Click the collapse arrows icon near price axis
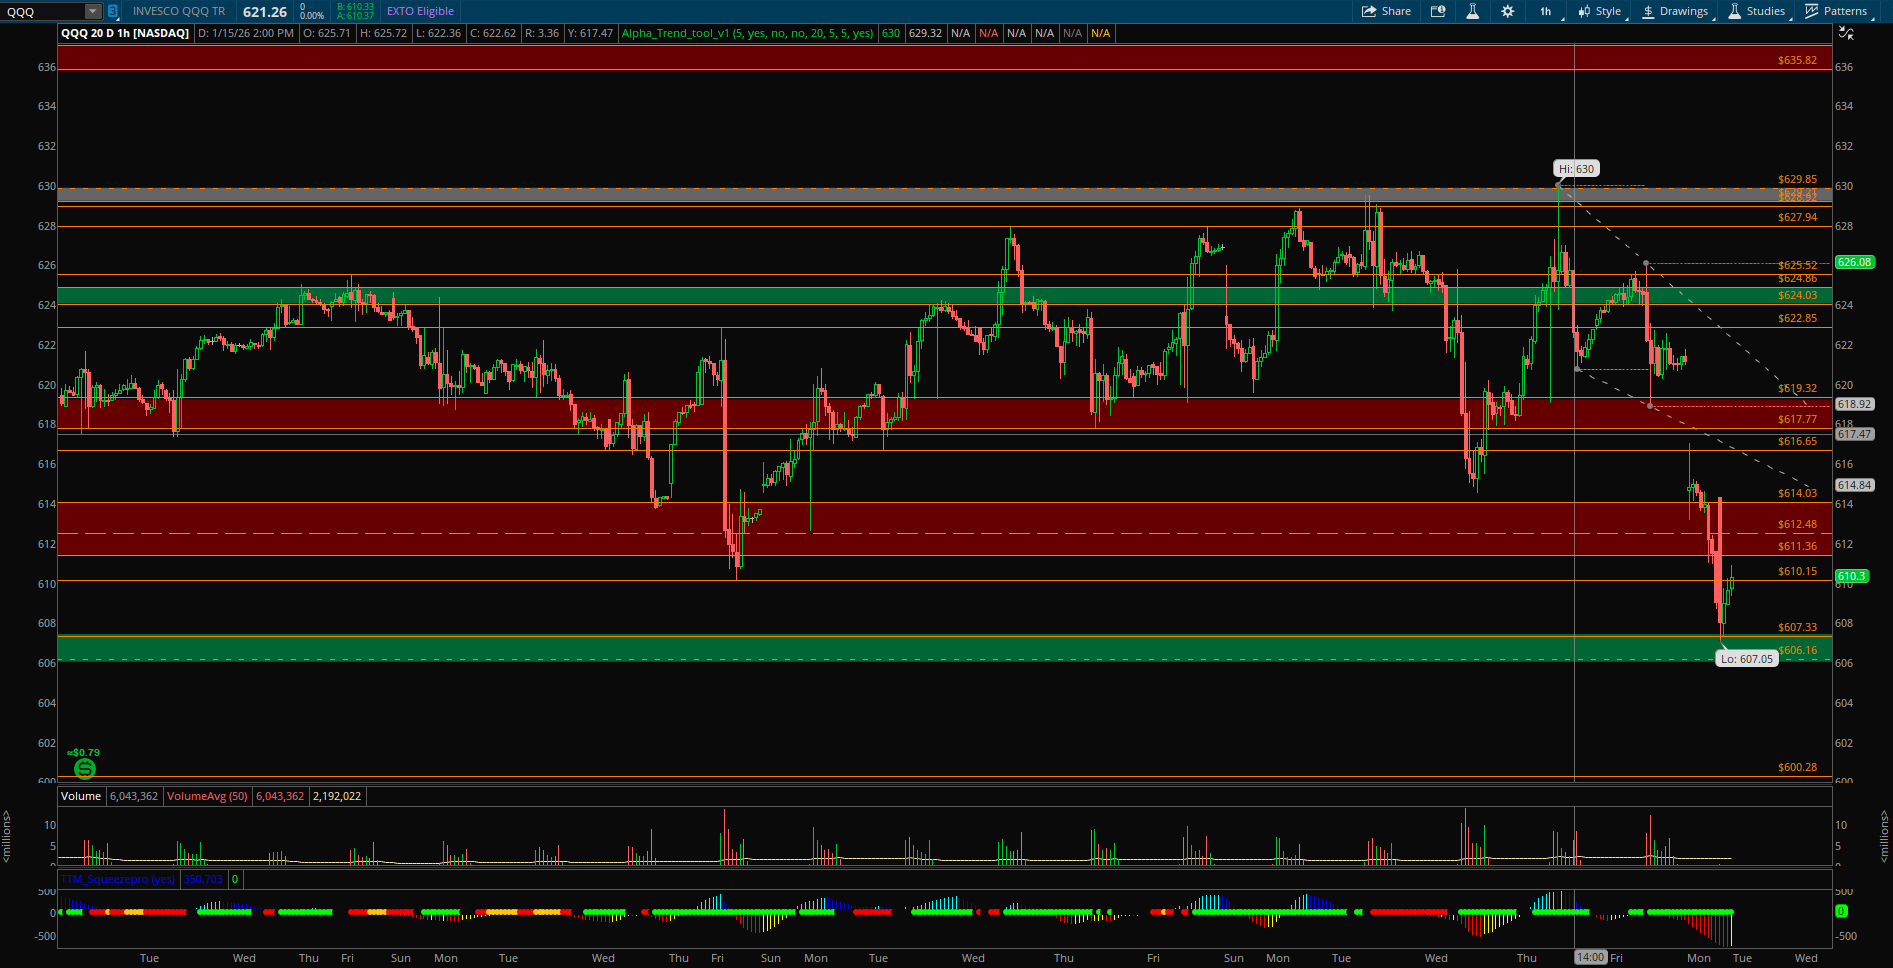Viewport: 1893px width, 968px height. pos(1846,33)
